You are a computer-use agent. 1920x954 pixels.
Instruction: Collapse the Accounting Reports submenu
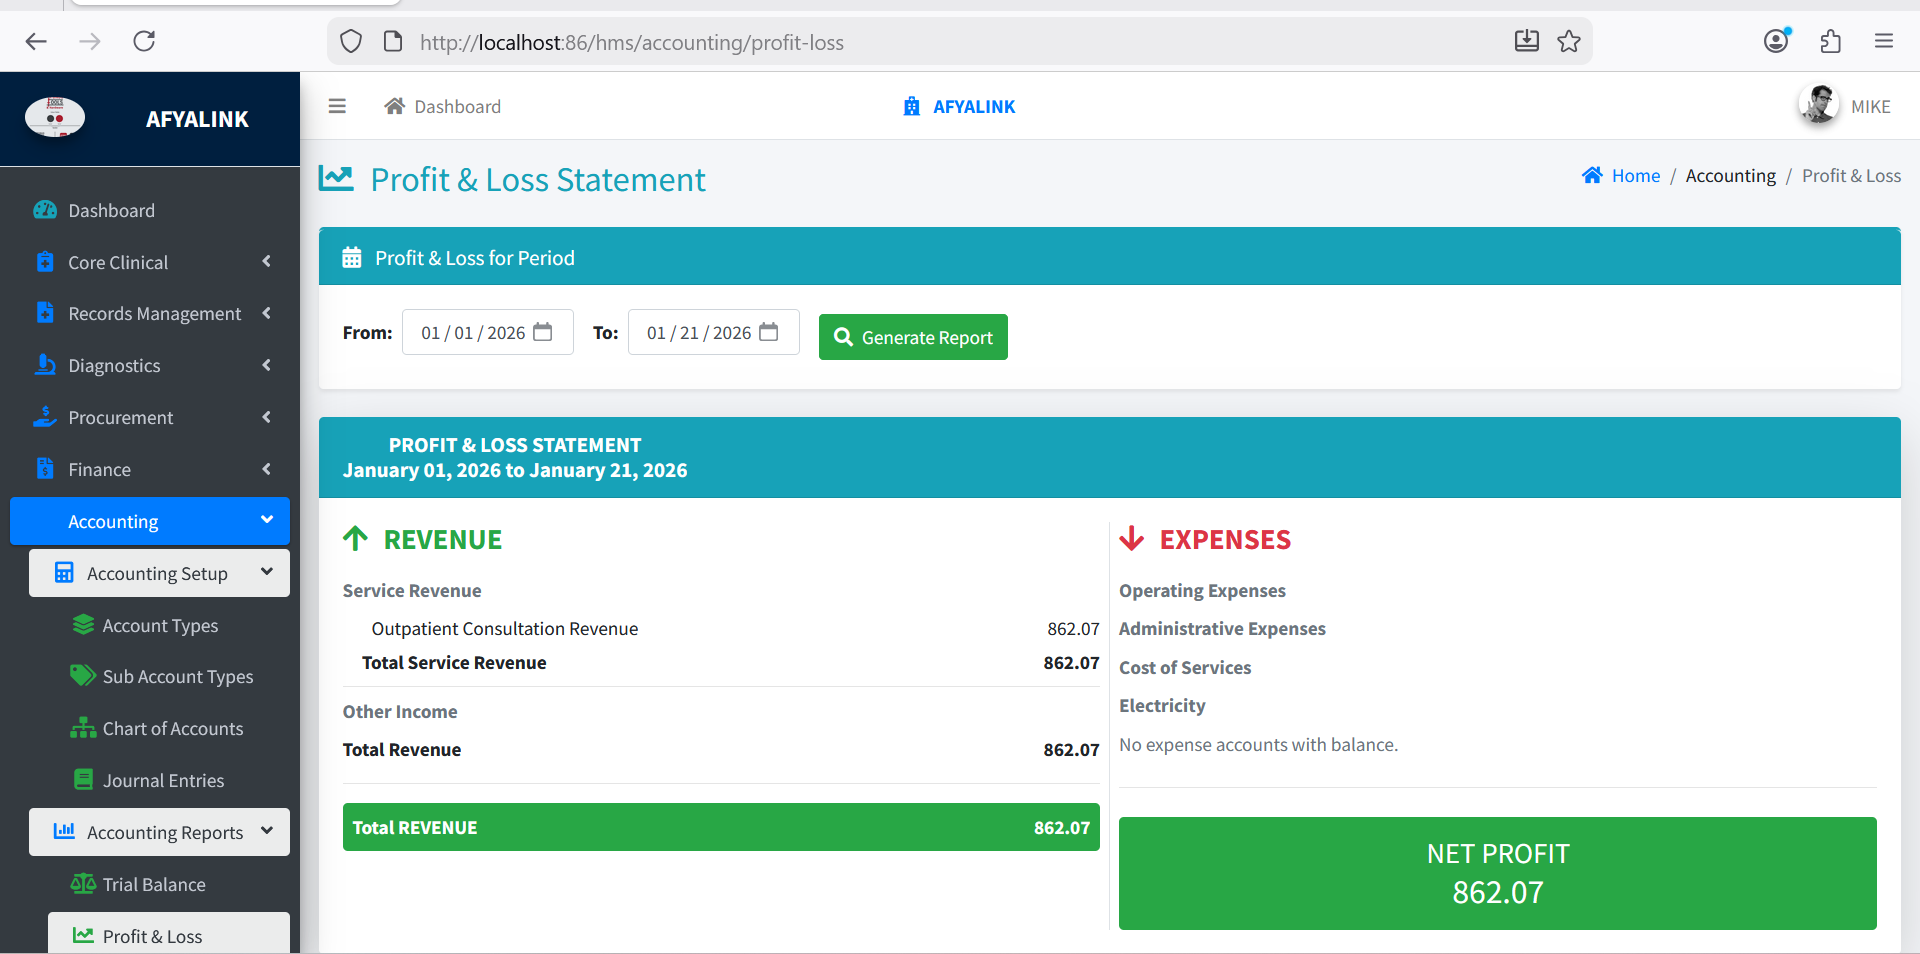coord(159,832)
